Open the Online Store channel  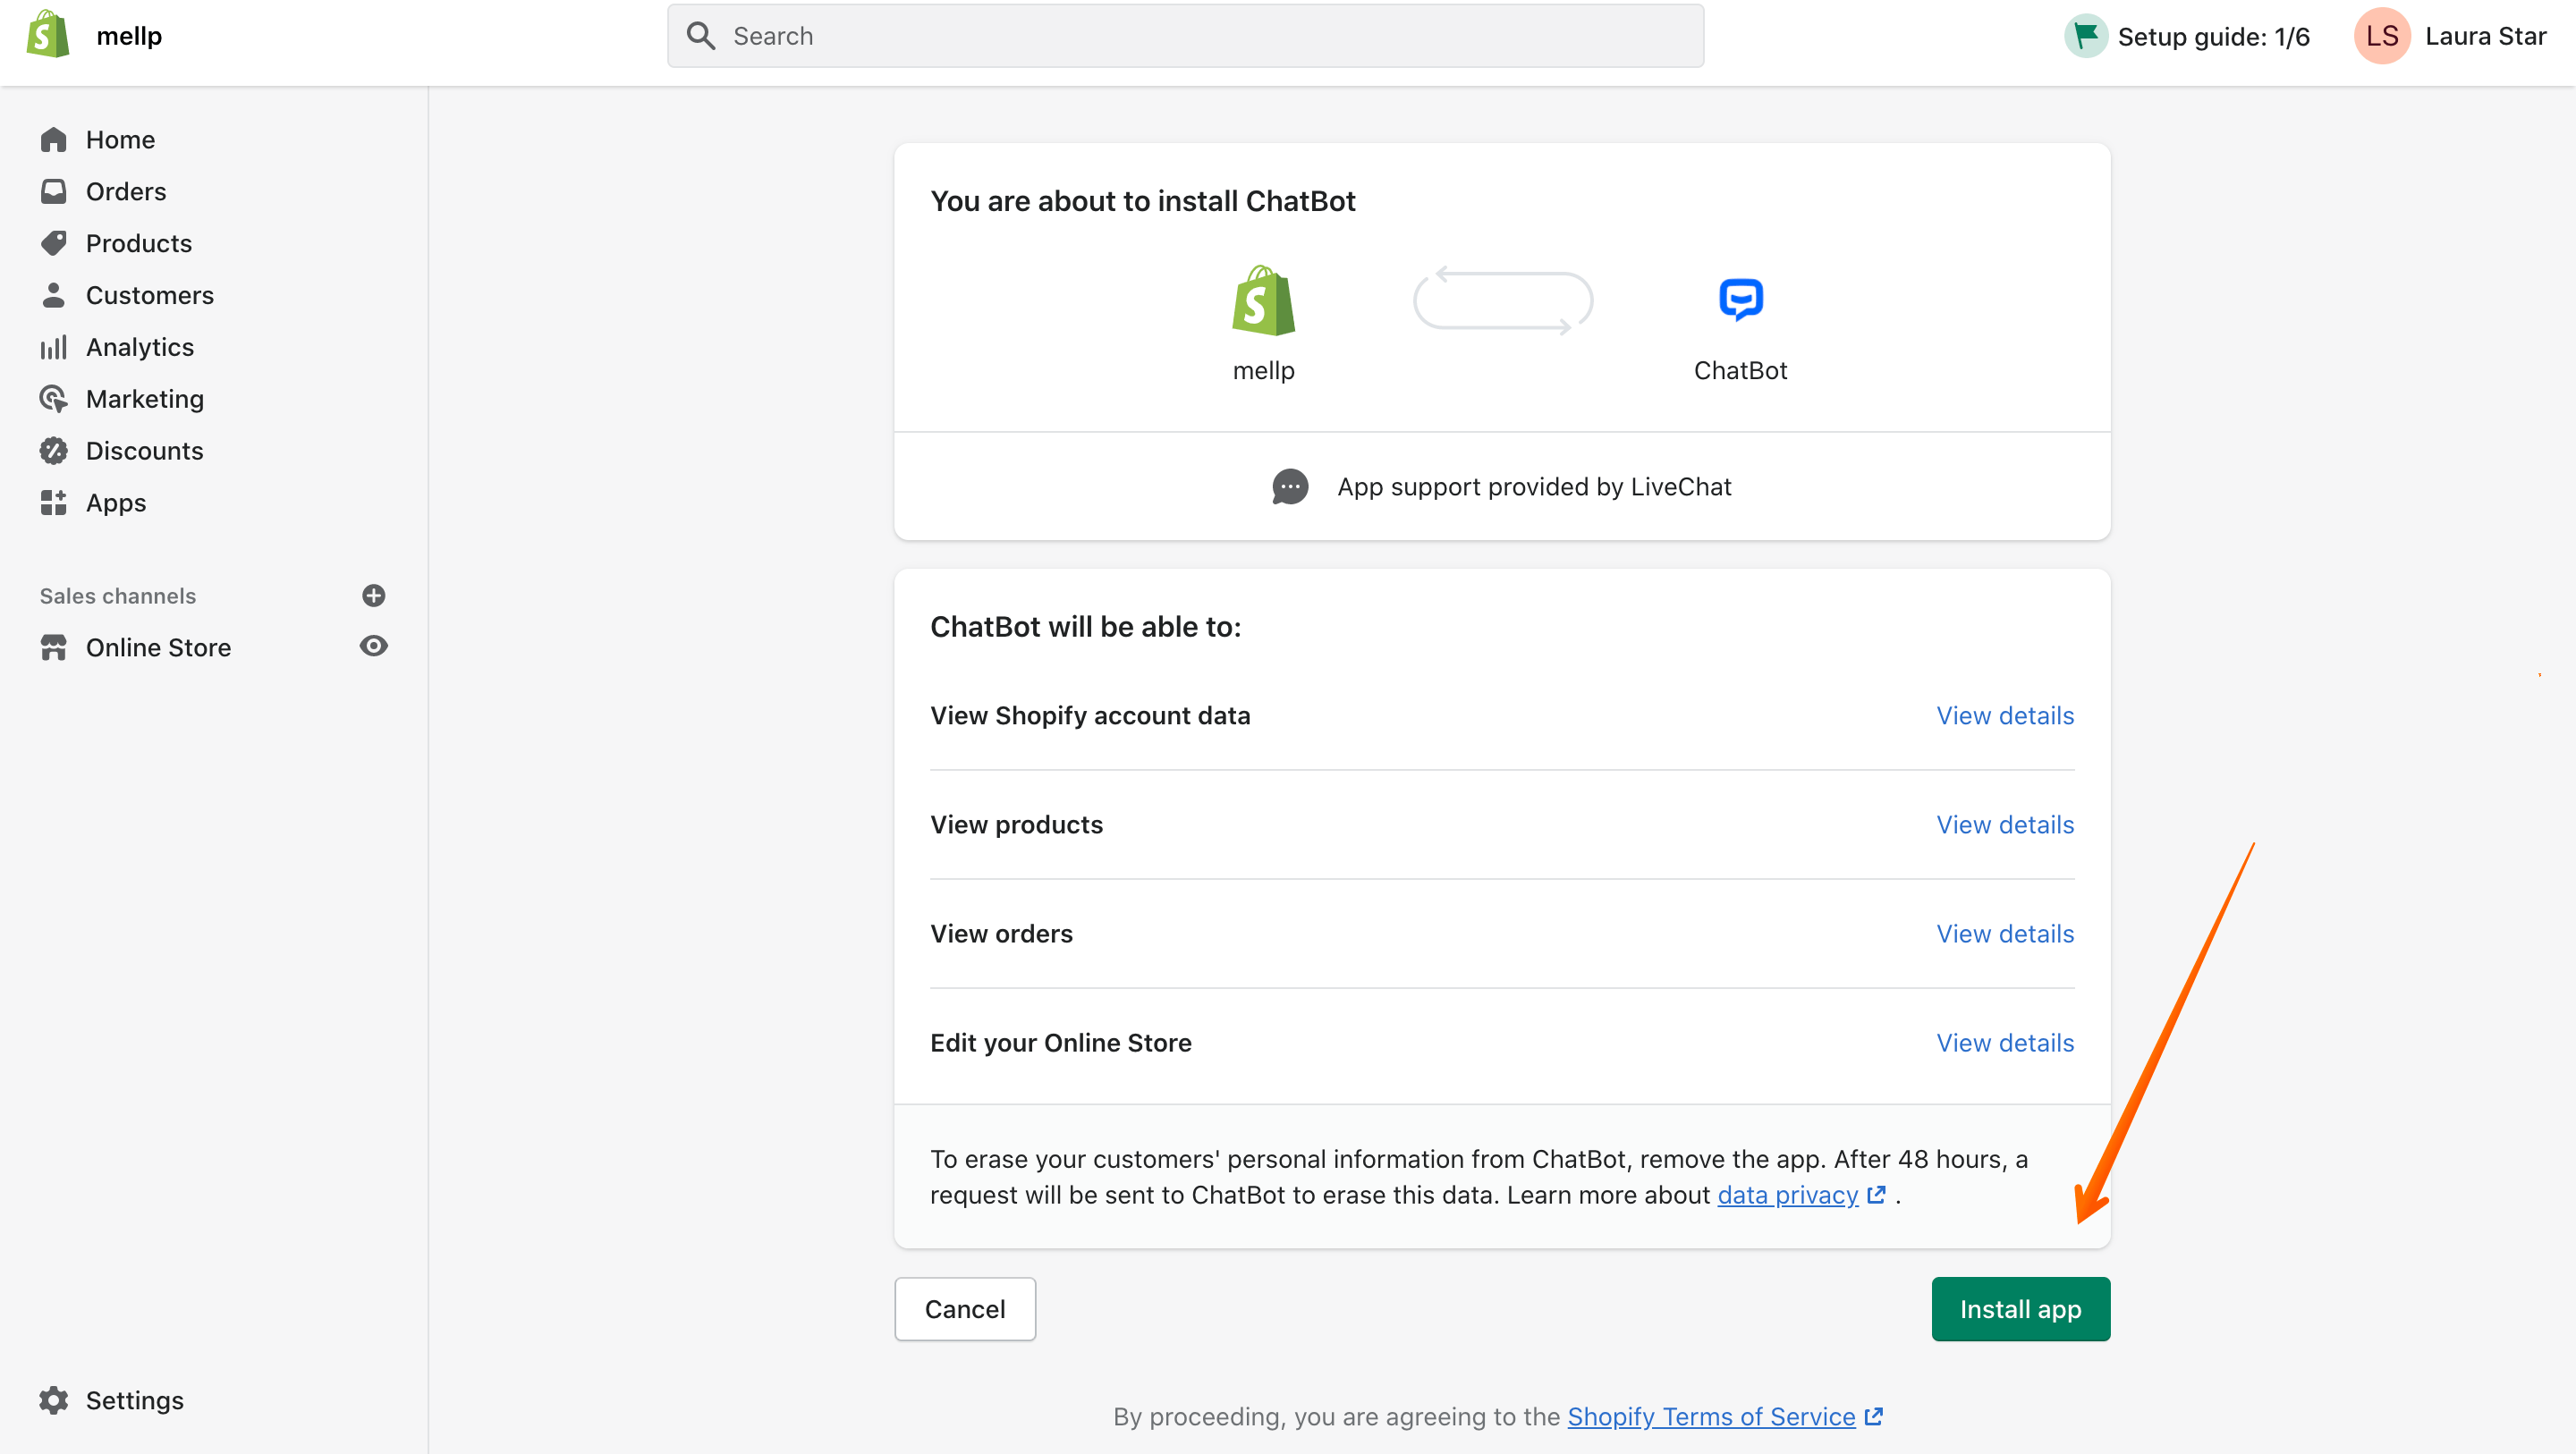coord(158,648)
